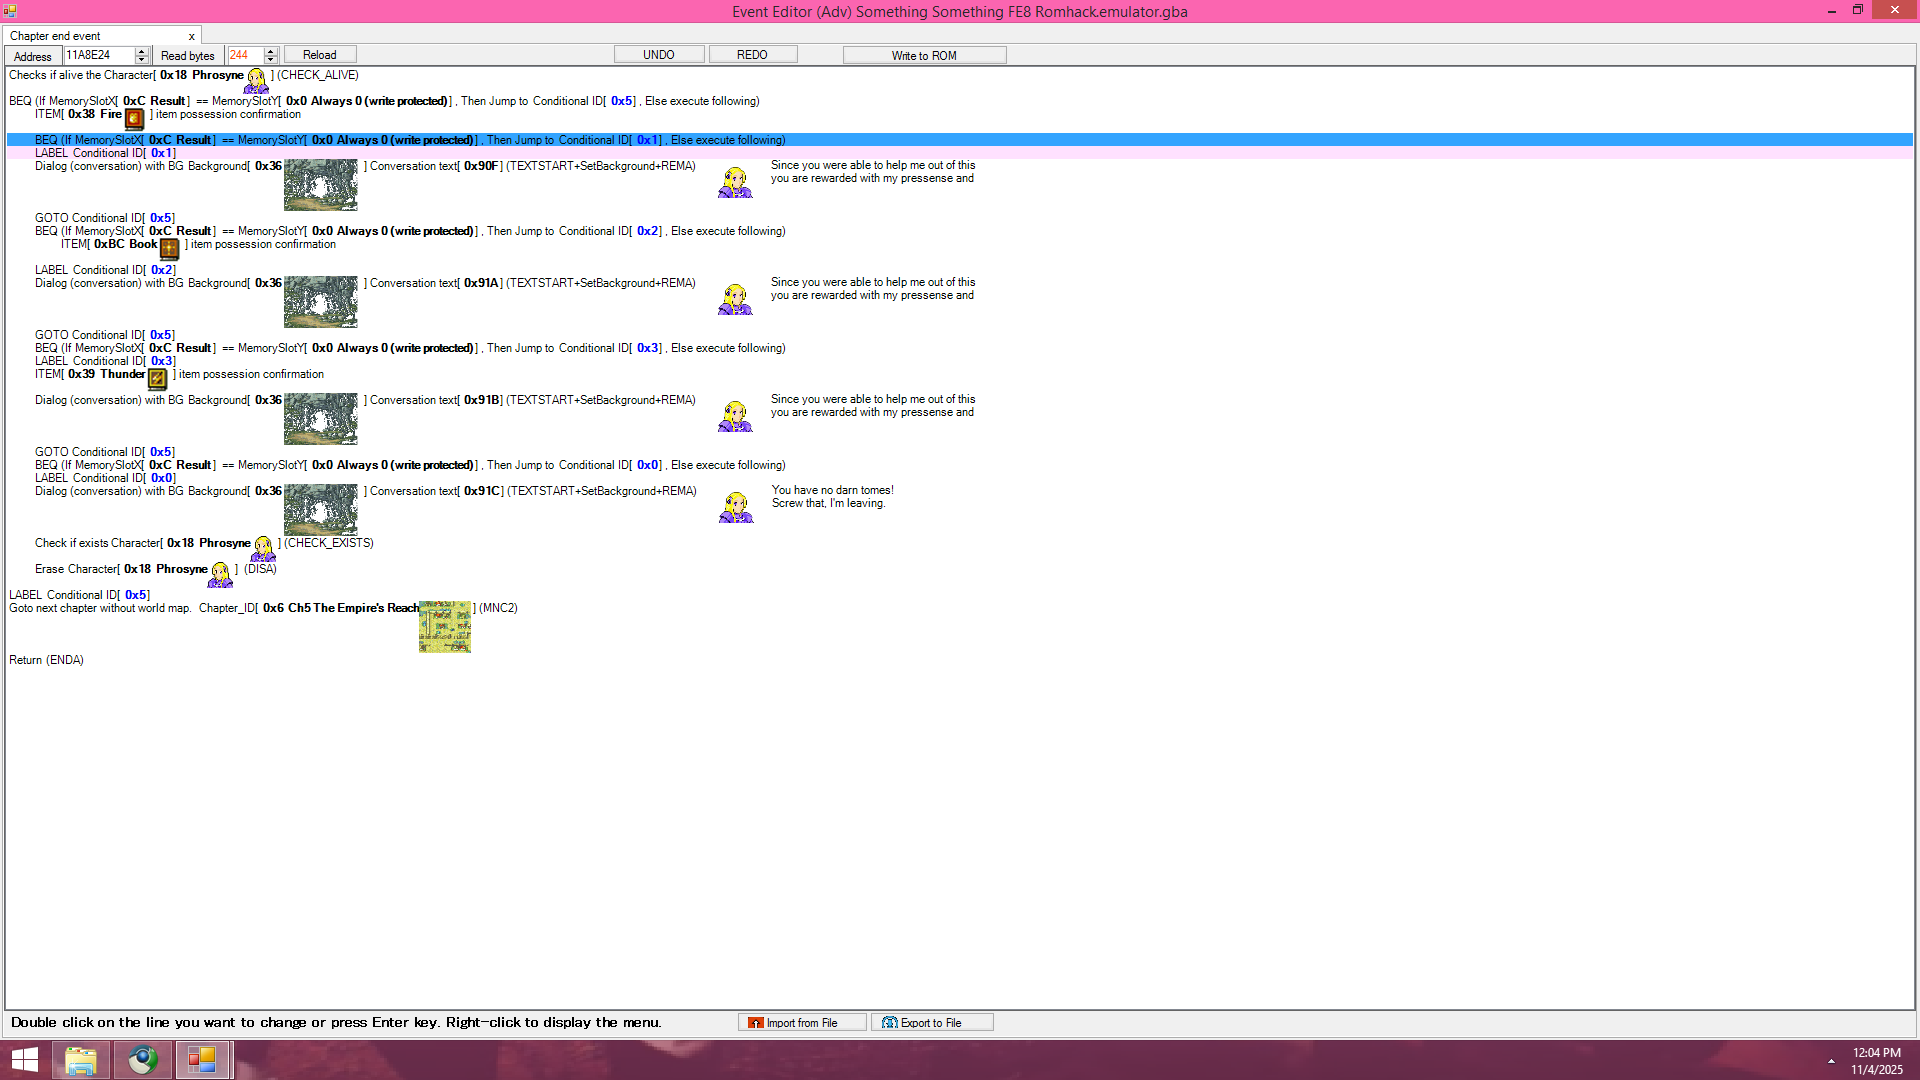1920x1080 pixels.
Task: Click the UNDO button
Action: click(x=658, y=55)
